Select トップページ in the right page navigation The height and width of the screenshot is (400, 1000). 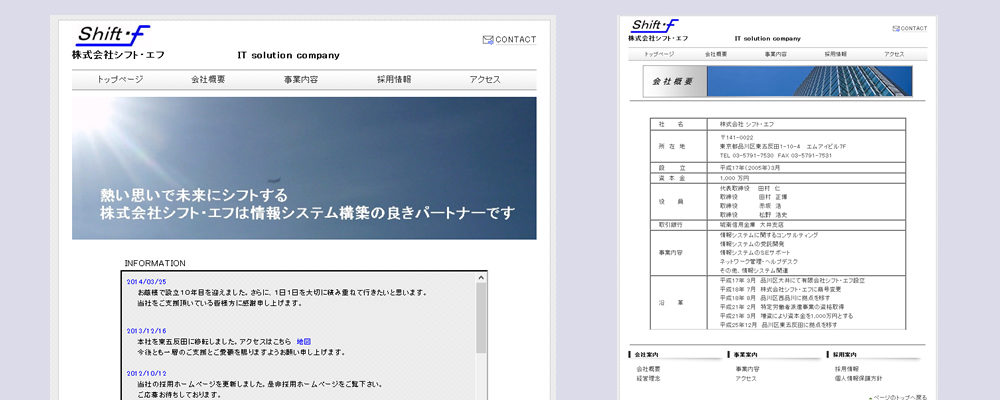pyautogui.click(x=659, y=54)
